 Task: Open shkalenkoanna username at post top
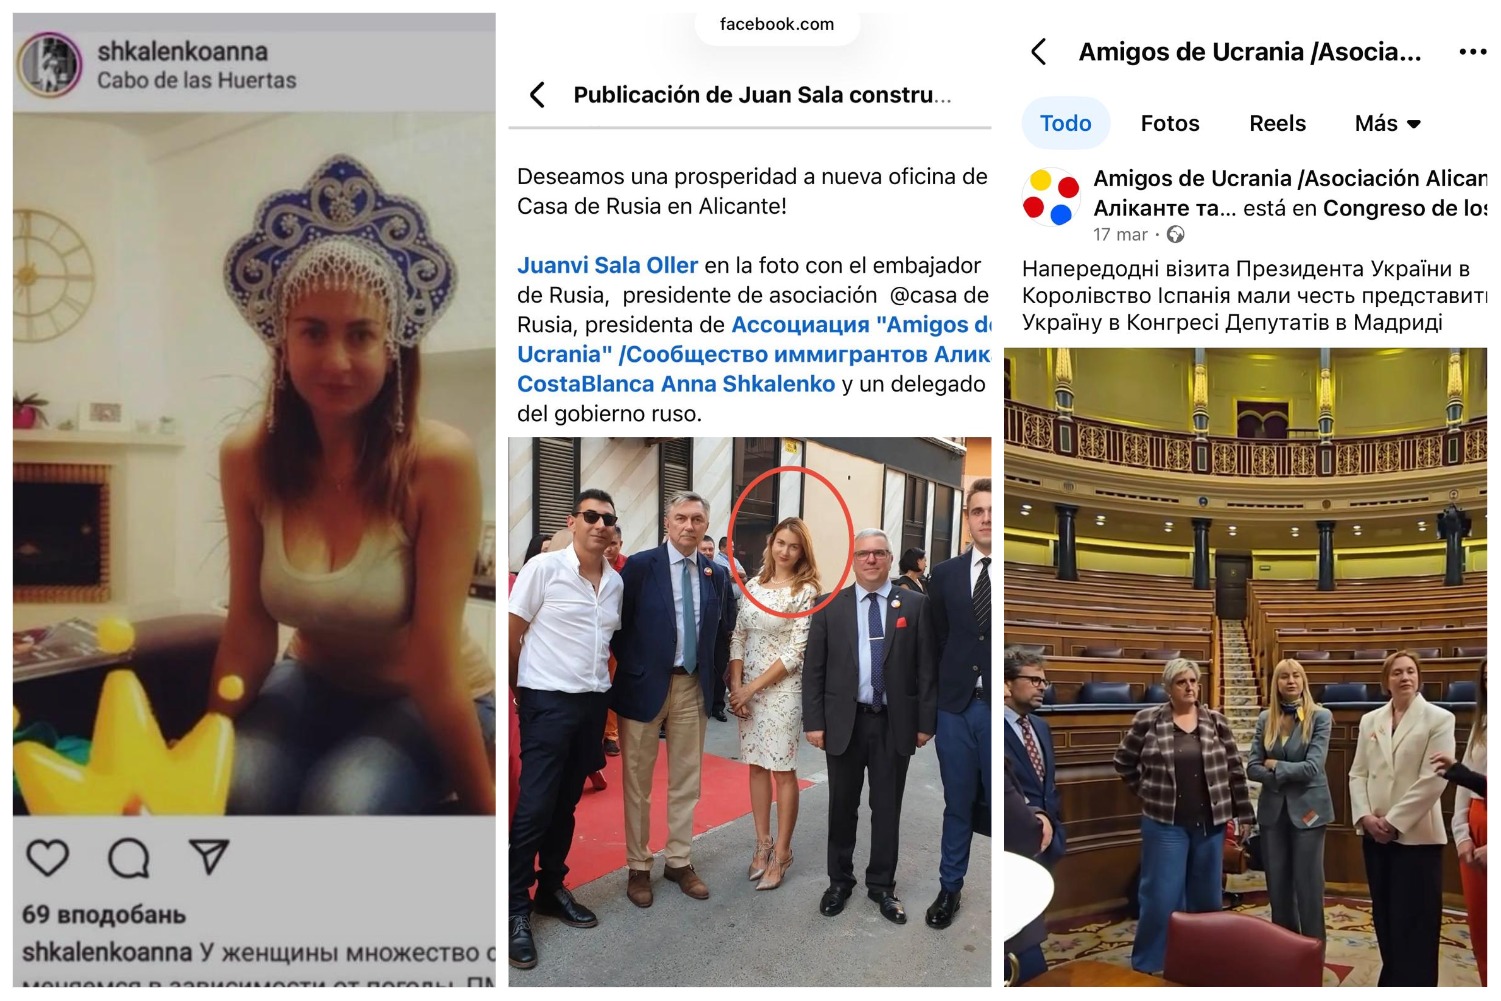[182, 51]
